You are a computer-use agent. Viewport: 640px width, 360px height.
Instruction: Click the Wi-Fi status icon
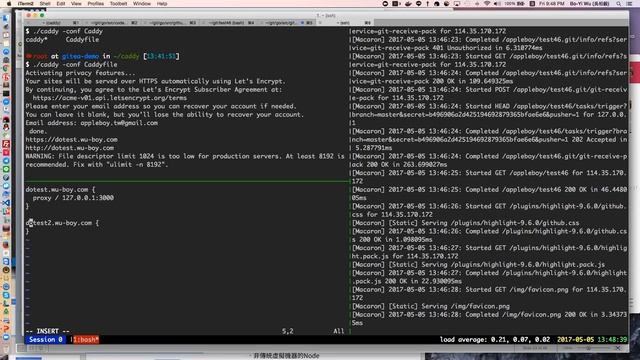(x=487, y=4)
